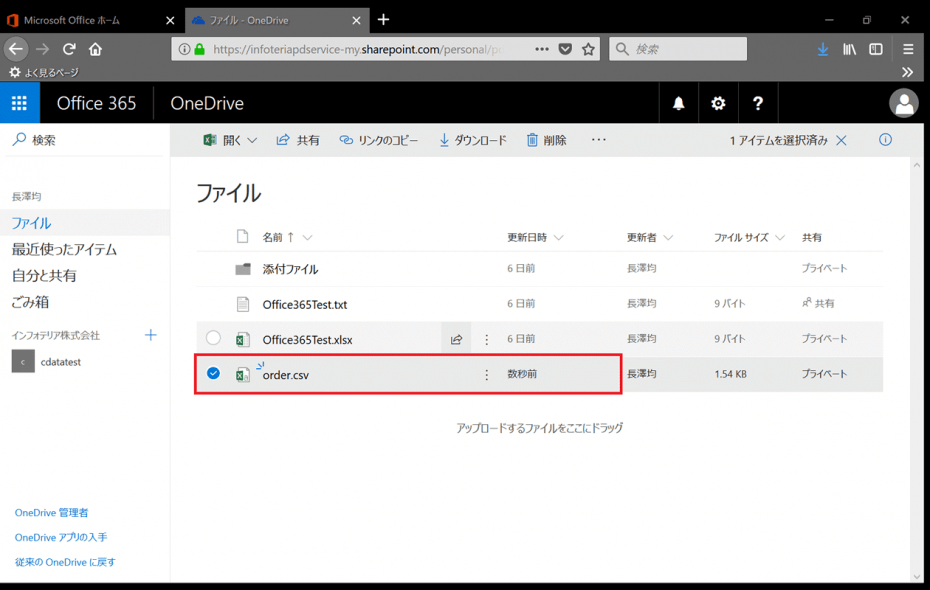Open the notifications bell

tap(679, 104)
